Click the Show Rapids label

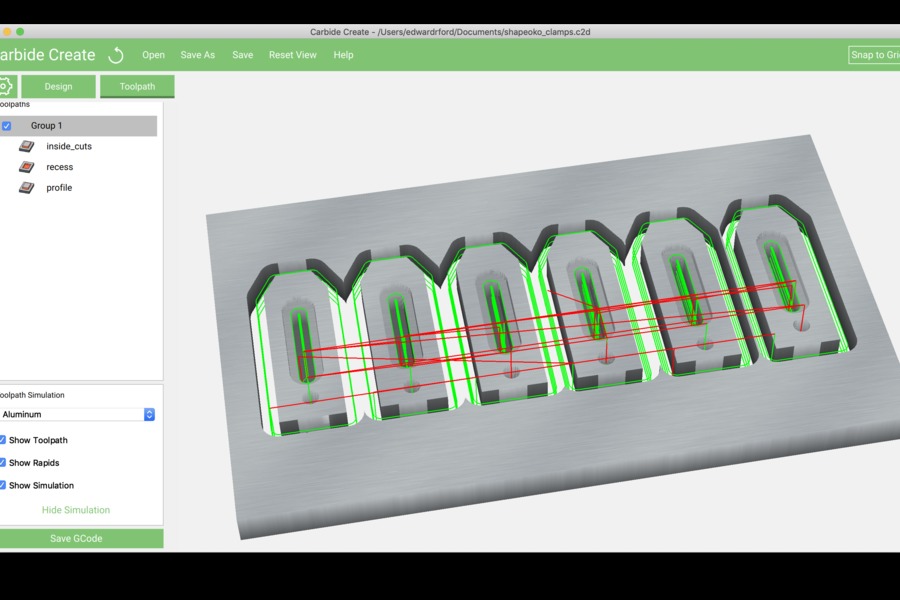pos(34,462)
